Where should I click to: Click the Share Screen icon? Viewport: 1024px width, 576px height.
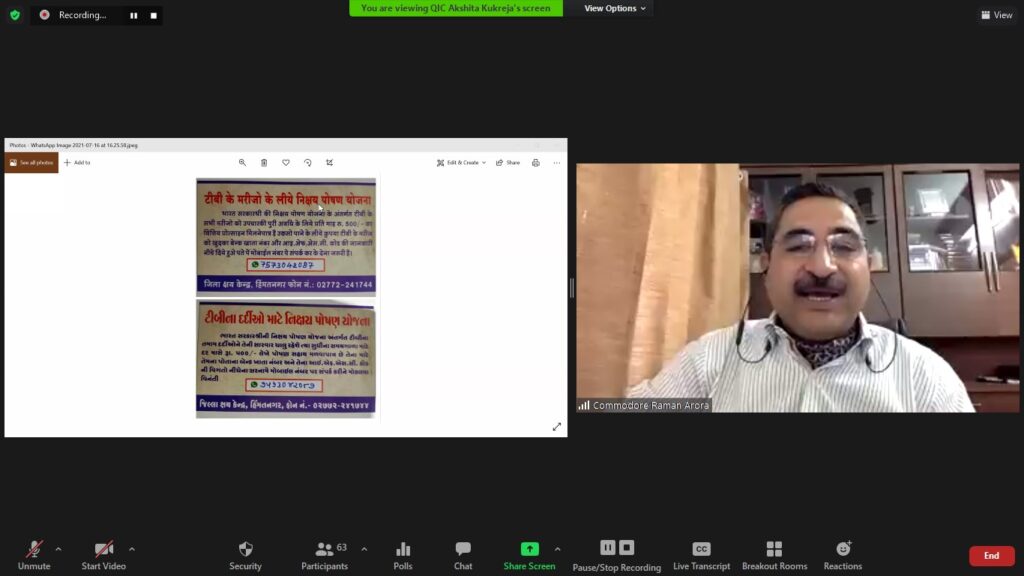(x=529, y=549)
